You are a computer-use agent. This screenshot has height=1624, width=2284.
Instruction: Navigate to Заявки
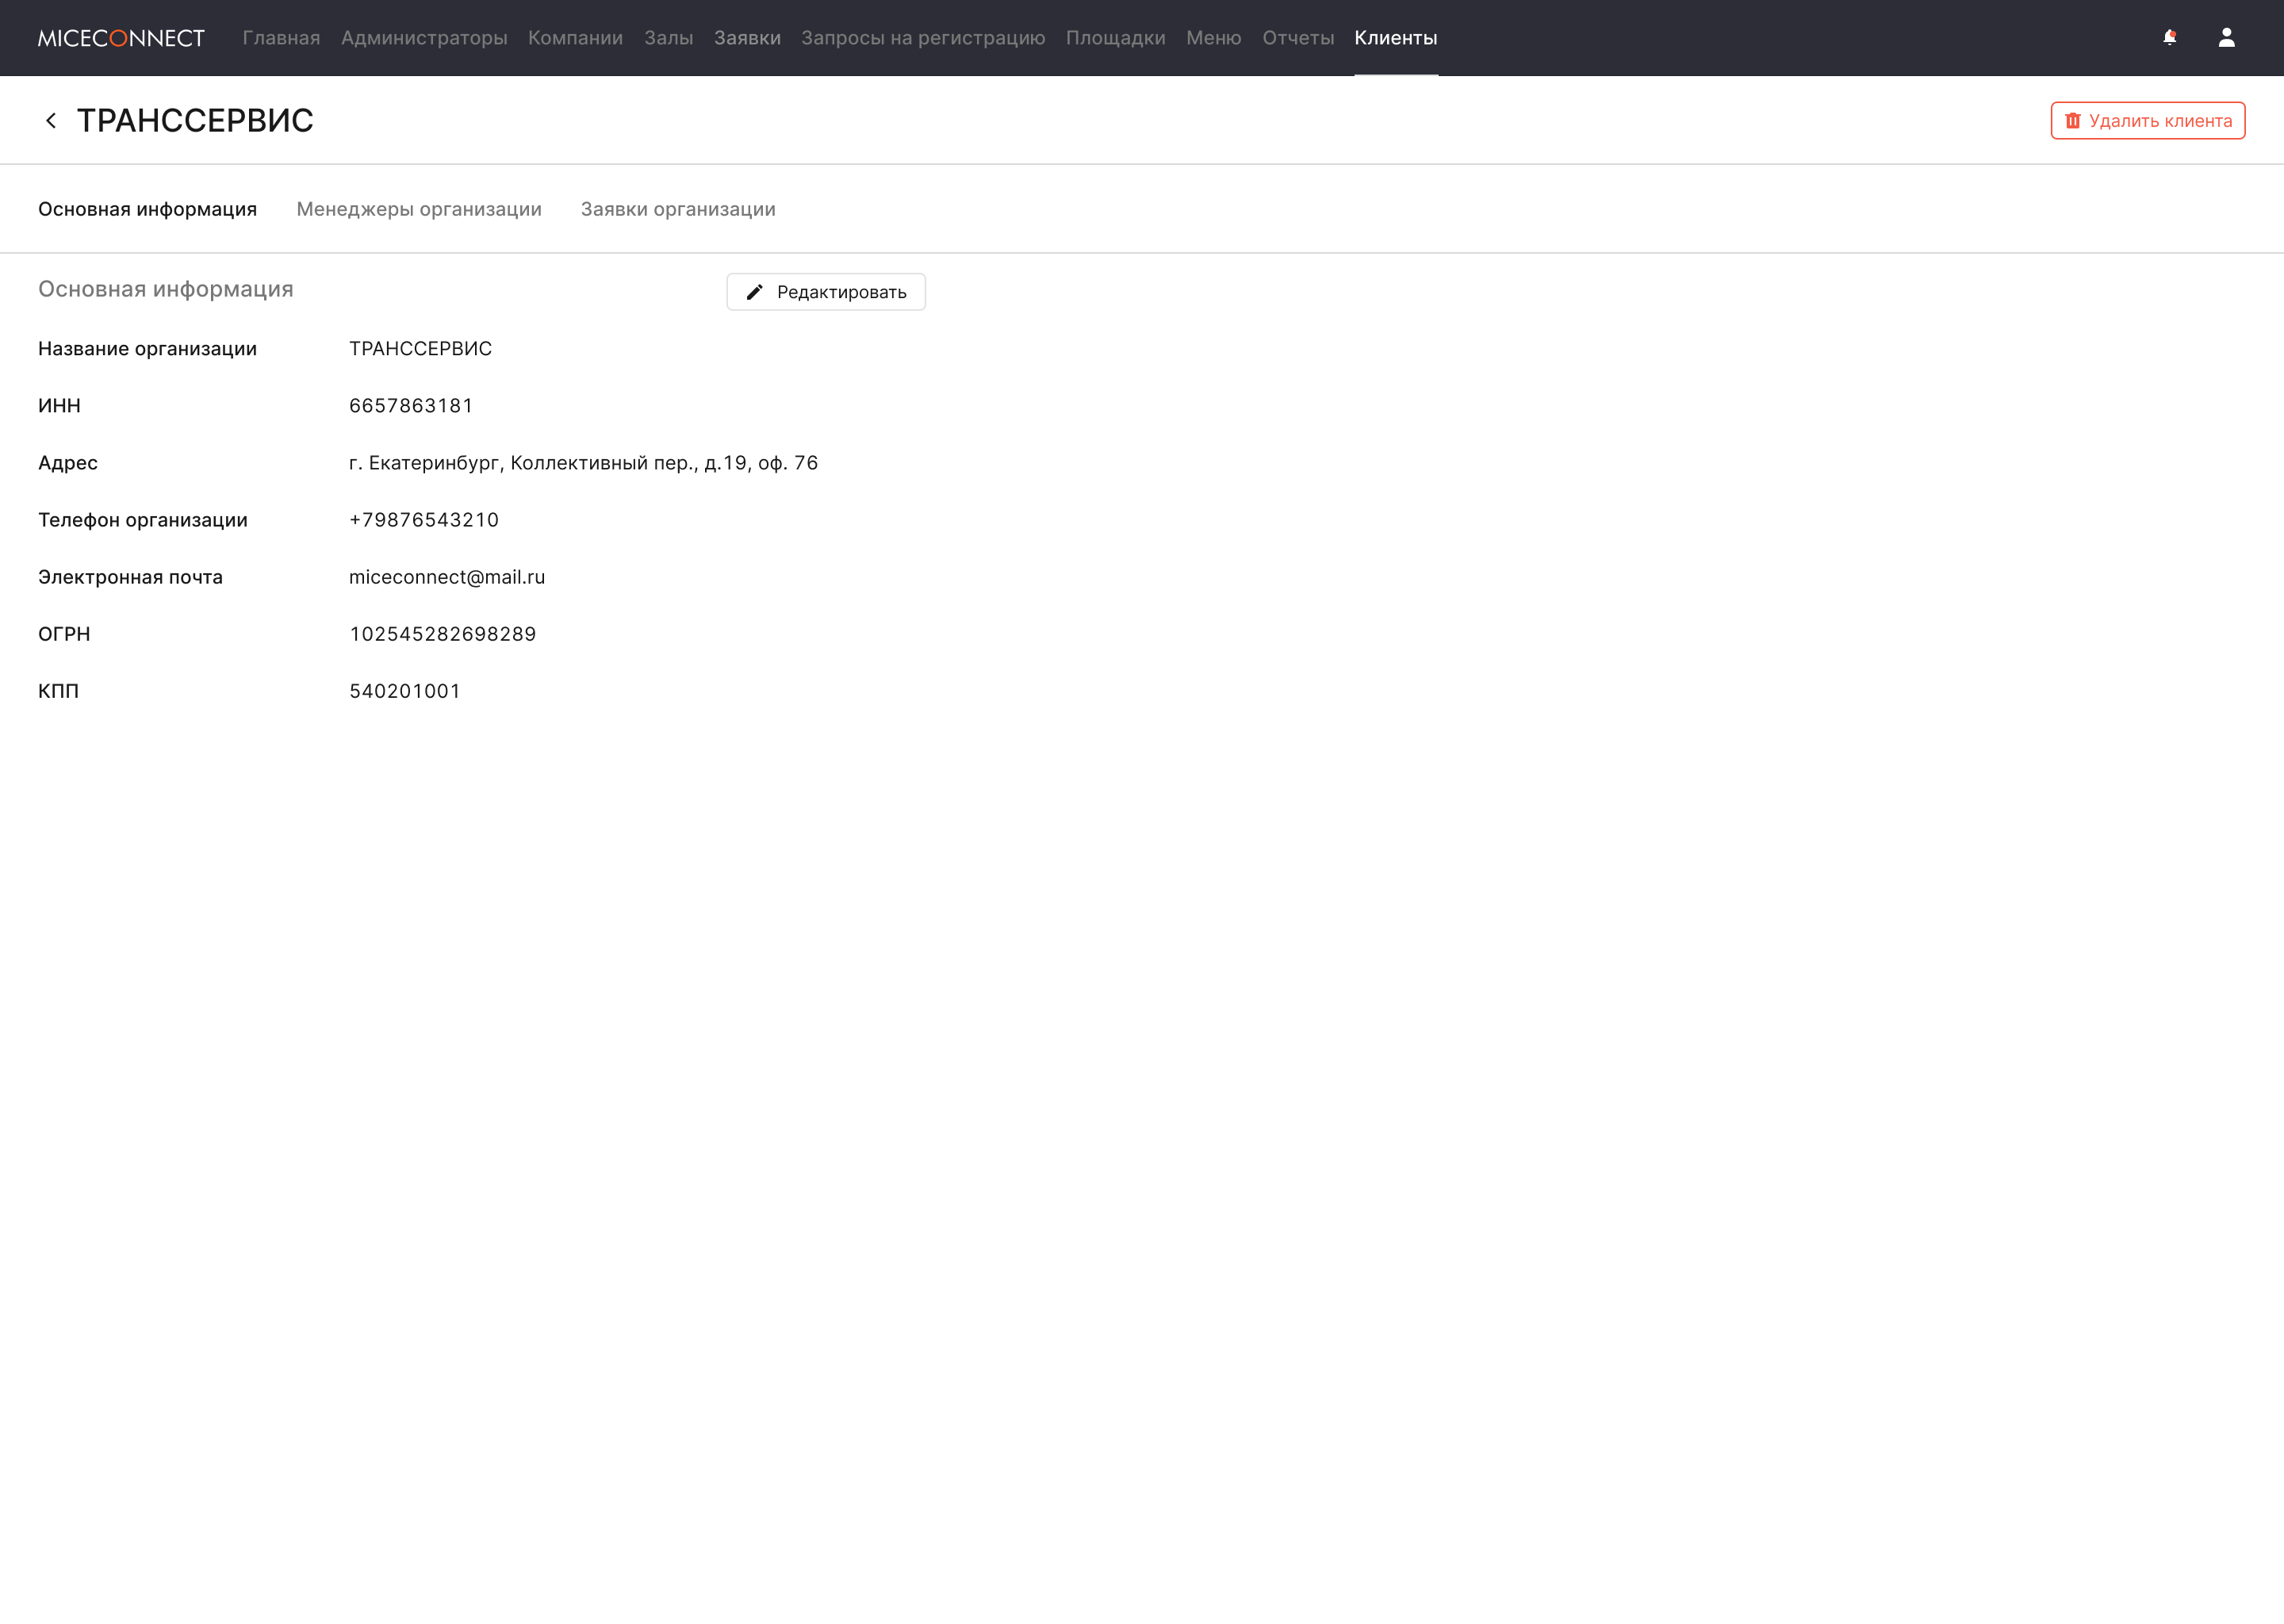point(747,38)
